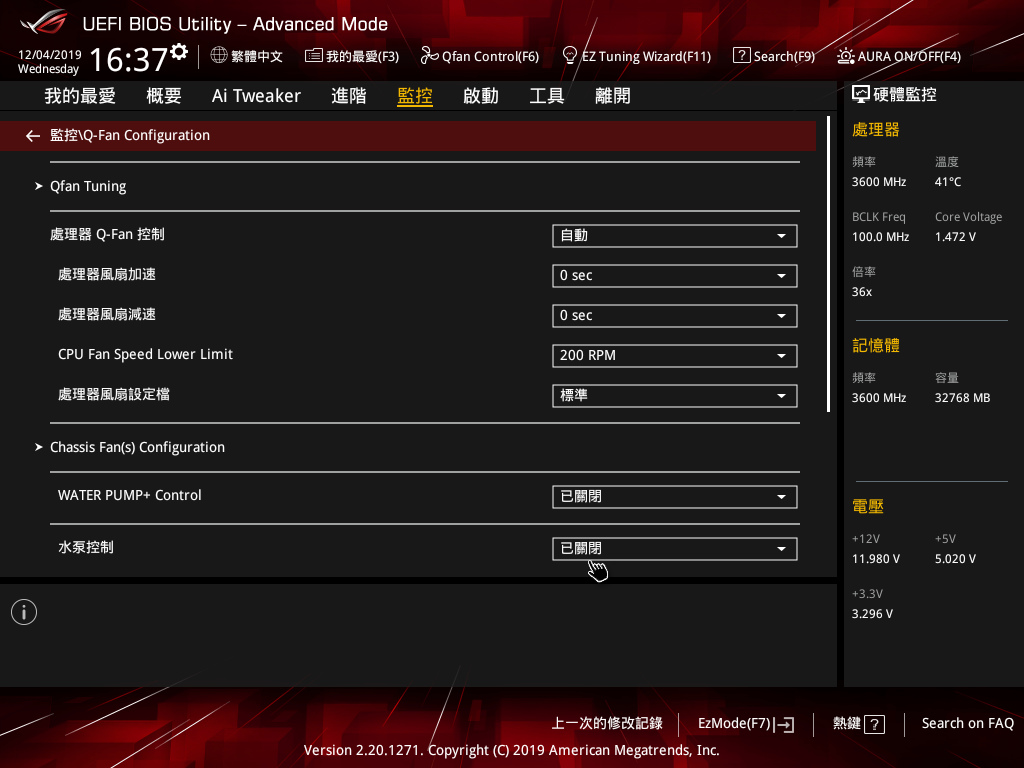The height and width of the screenshot is (768, 1024).
Task: Select the 處理器風扇加速 label
Action: [x=107, y=274]
